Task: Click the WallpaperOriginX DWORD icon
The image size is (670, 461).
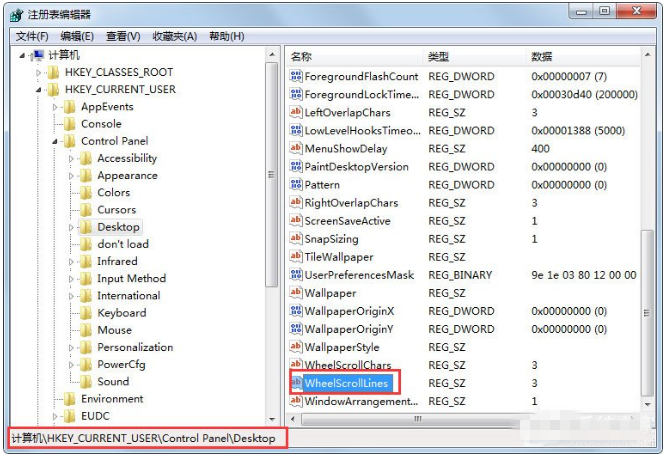Action: pos(296,311)
